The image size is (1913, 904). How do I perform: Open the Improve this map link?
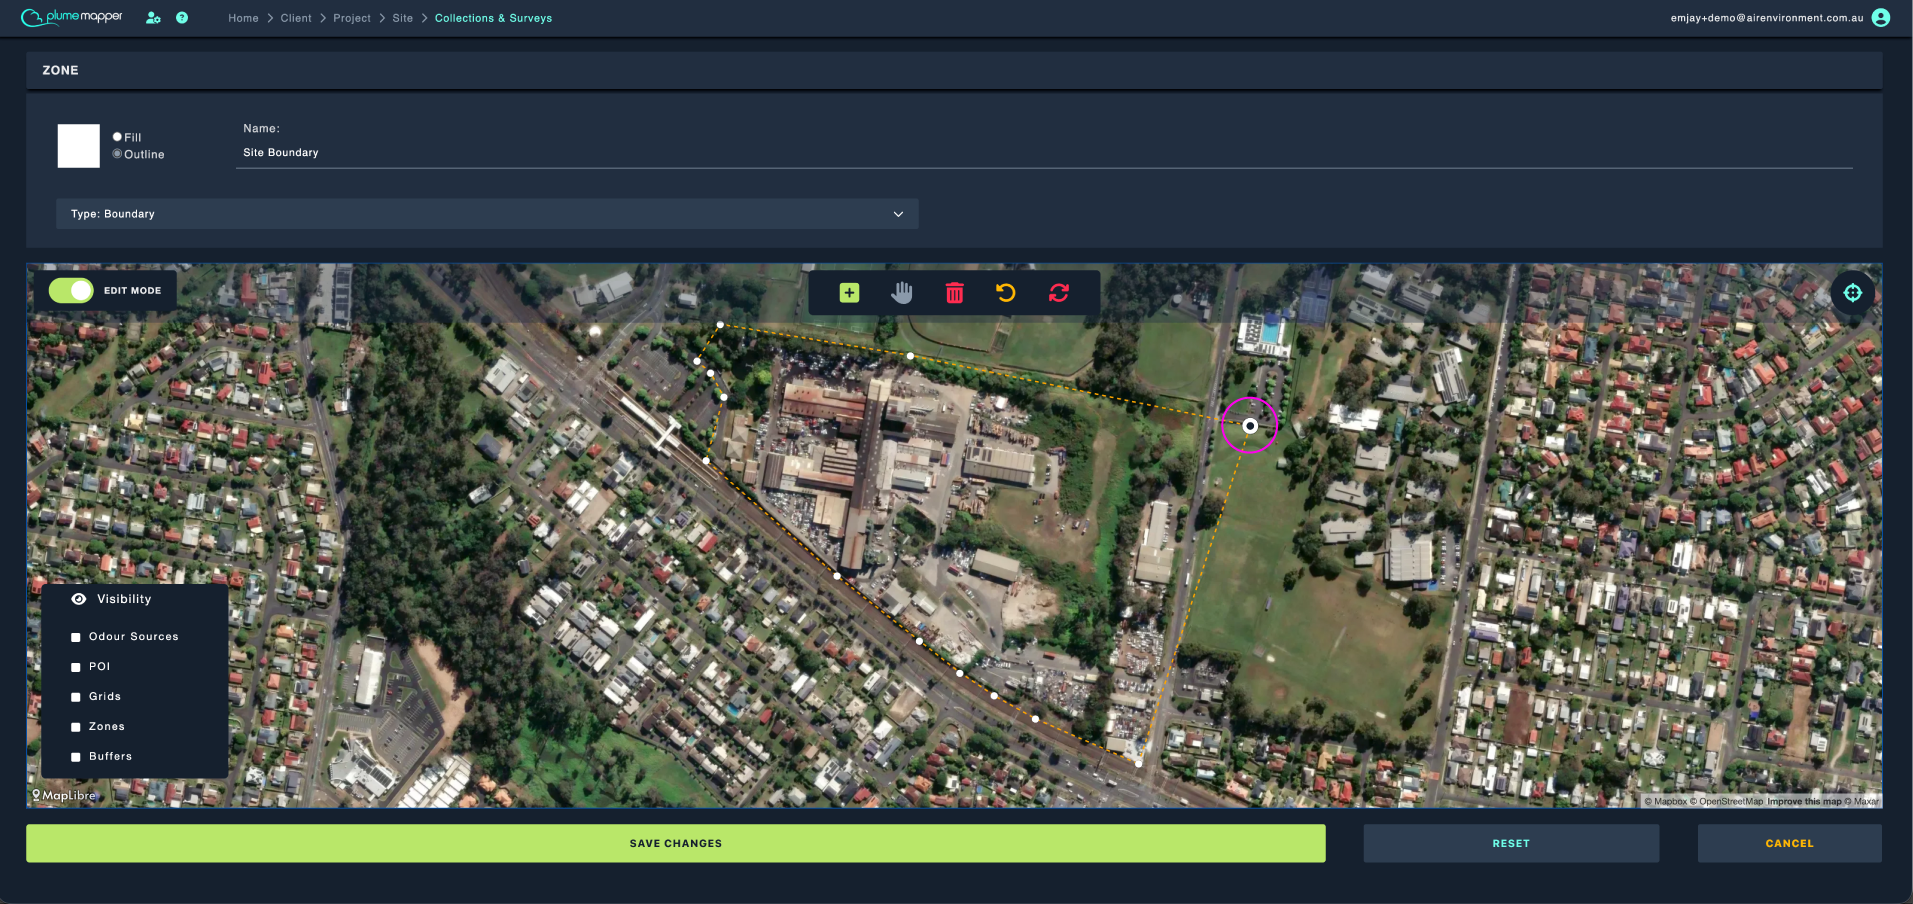click(x=1804, y=801)
